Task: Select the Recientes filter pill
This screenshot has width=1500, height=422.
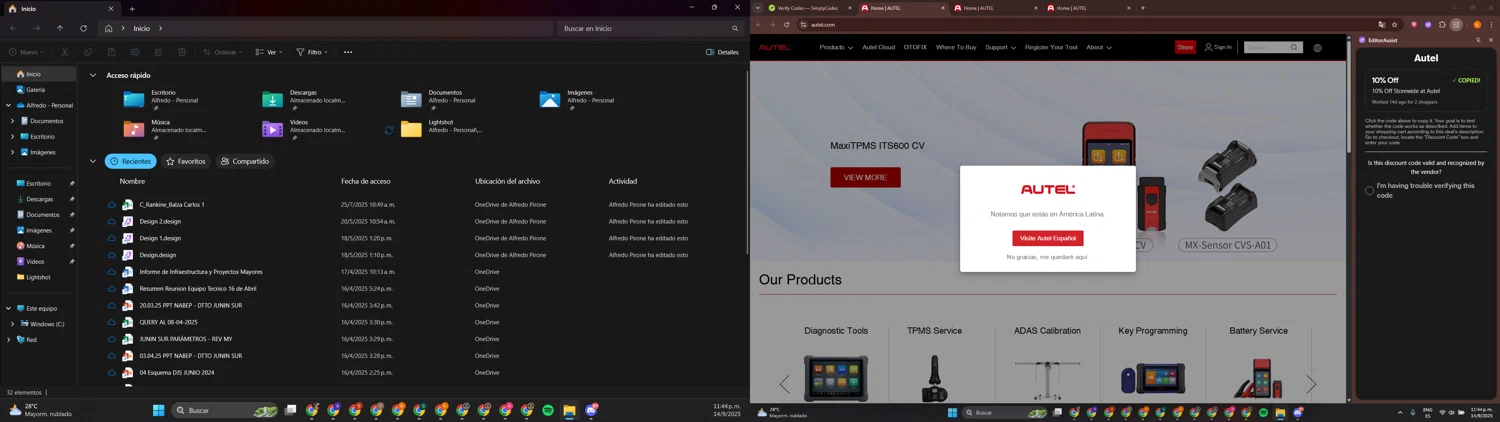Action: (x=131, y=161)
